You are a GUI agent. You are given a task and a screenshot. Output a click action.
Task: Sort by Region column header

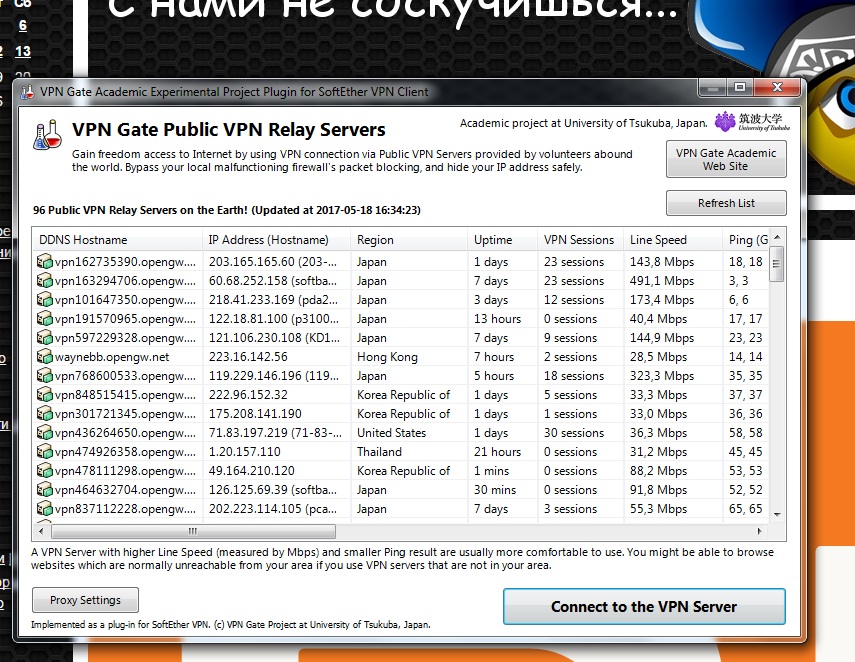409,240
